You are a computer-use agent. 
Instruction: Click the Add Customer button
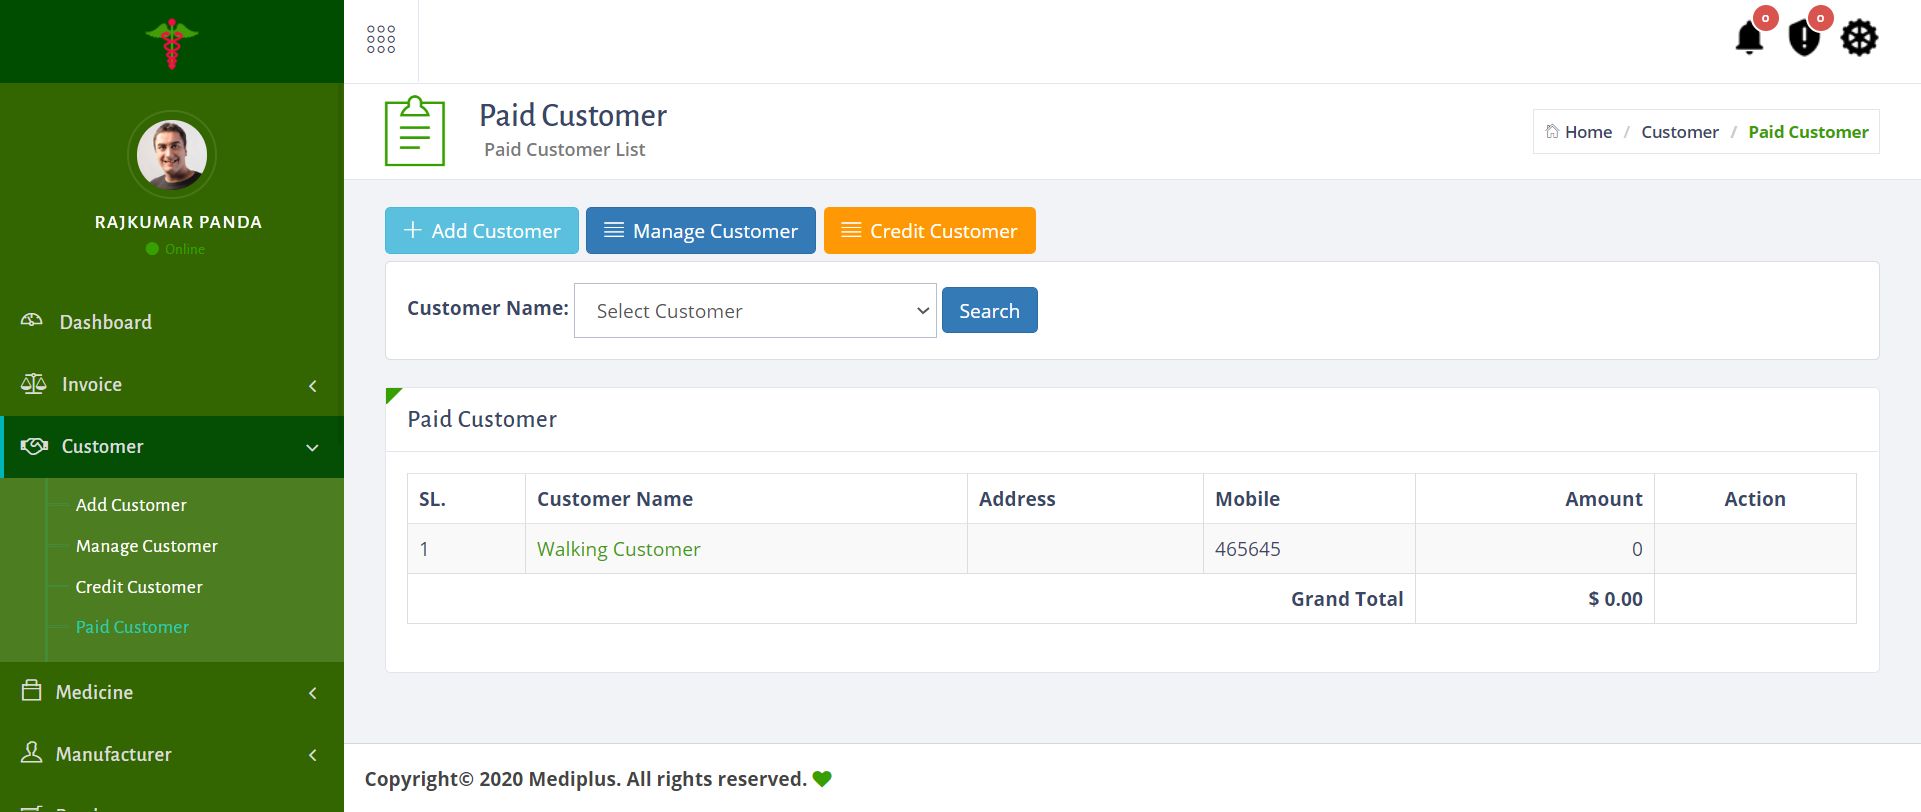pos(482,231)
